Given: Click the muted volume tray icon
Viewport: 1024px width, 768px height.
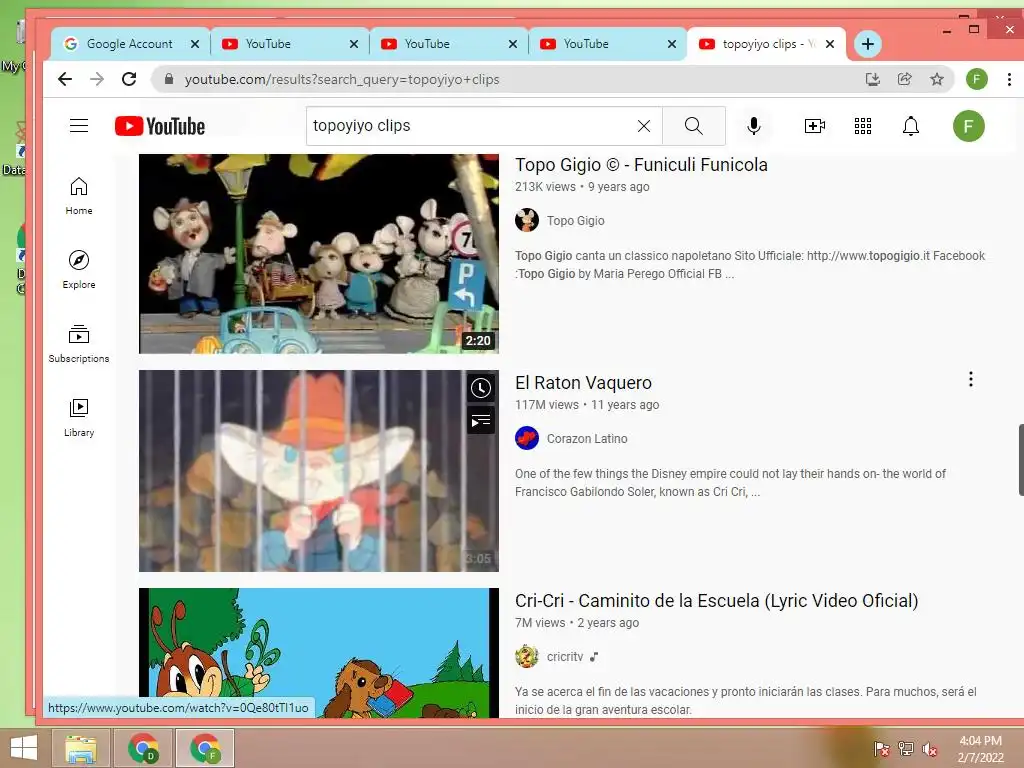Looking at the screenshot, I should [929, 749].
